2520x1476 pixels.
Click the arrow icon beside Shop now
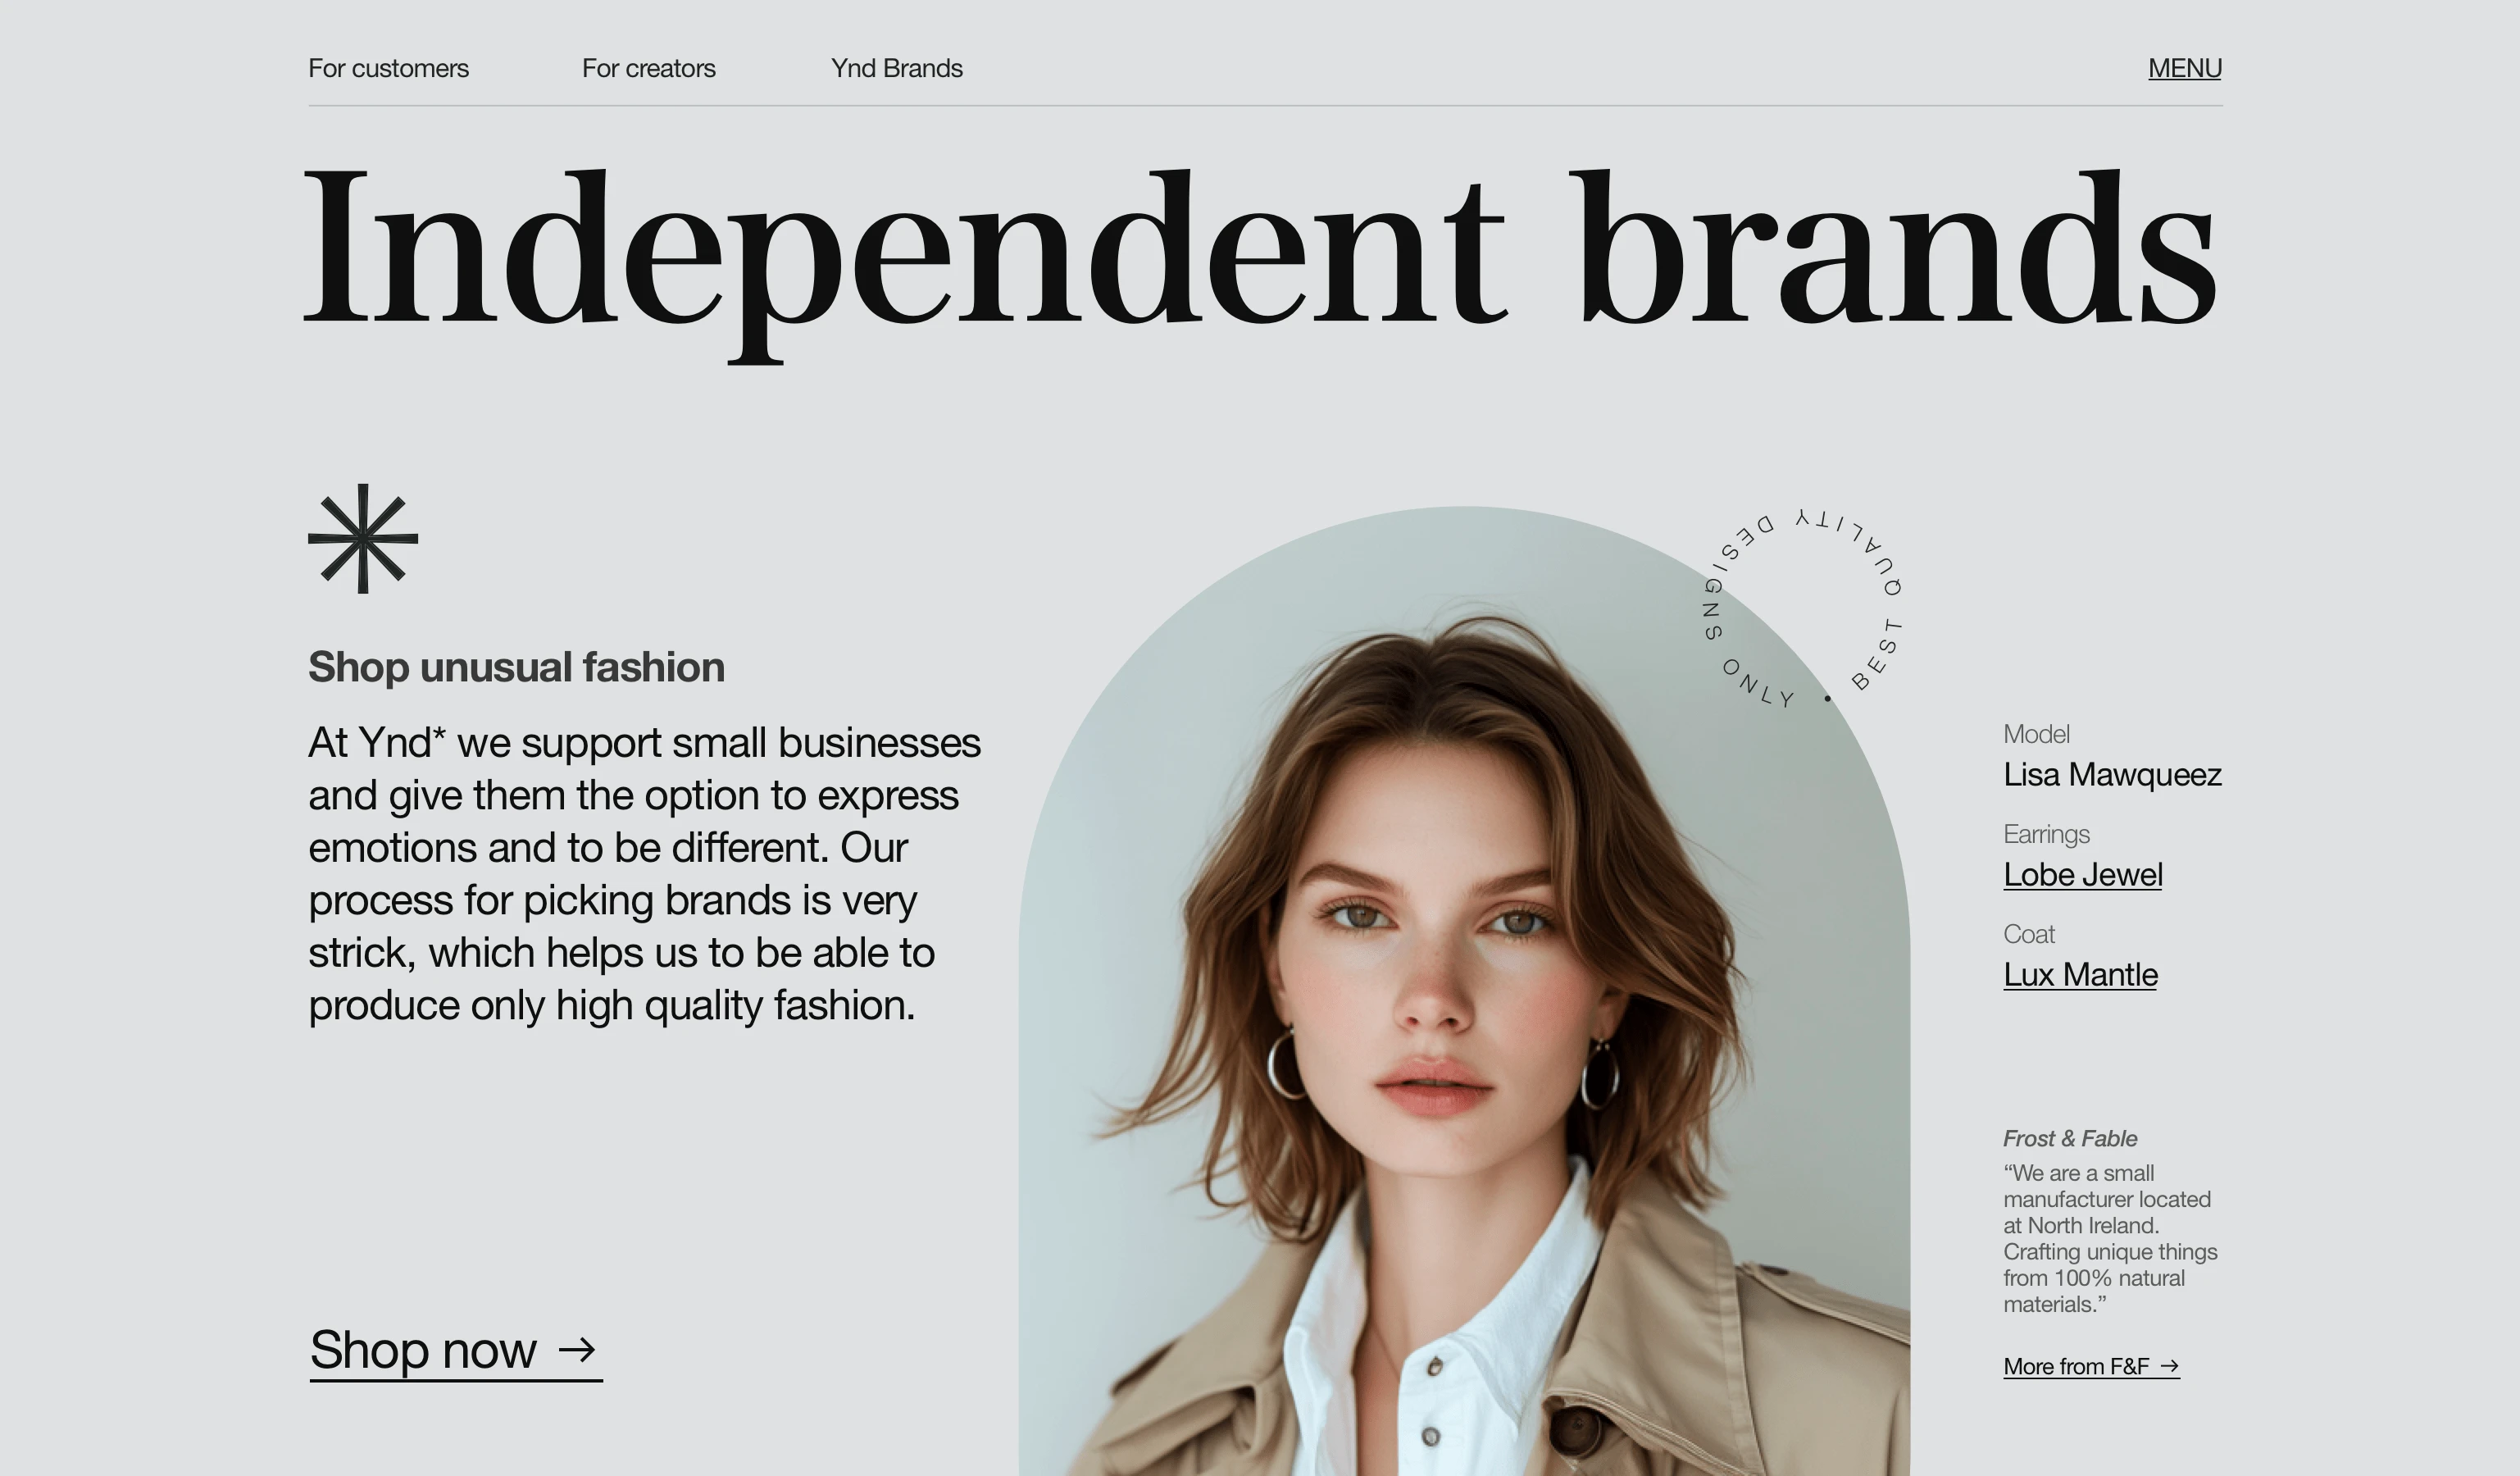(x=577, y=1350)
